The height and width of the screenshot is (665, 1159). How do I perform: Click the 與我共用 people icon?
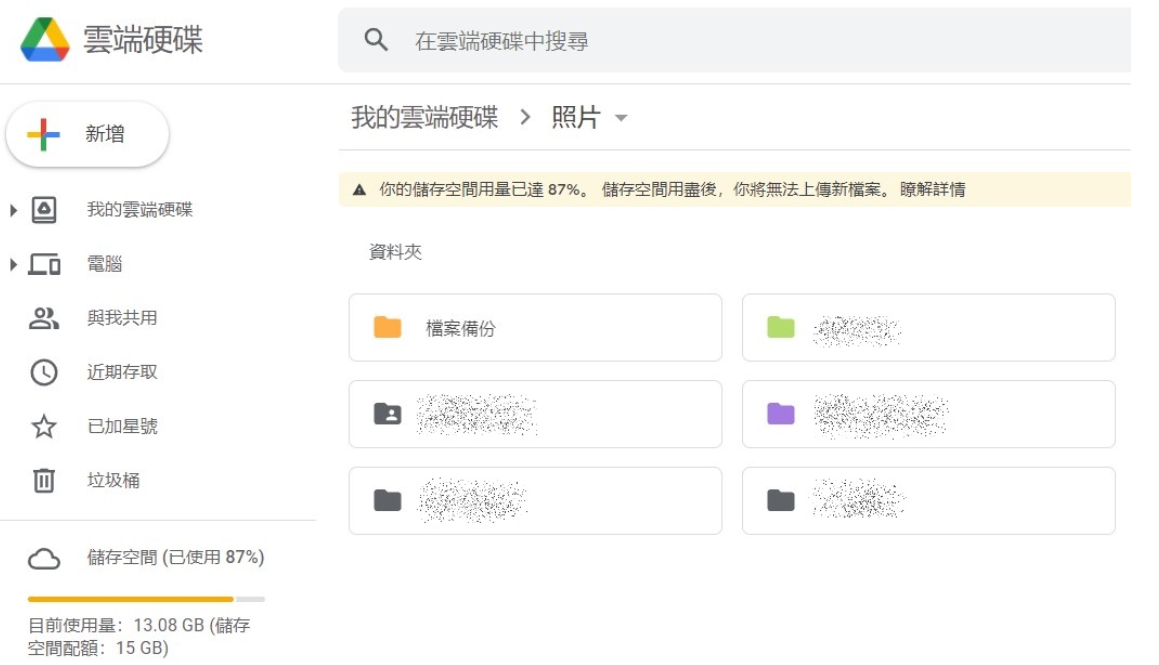pyautogui.click(x=44, y=319)
